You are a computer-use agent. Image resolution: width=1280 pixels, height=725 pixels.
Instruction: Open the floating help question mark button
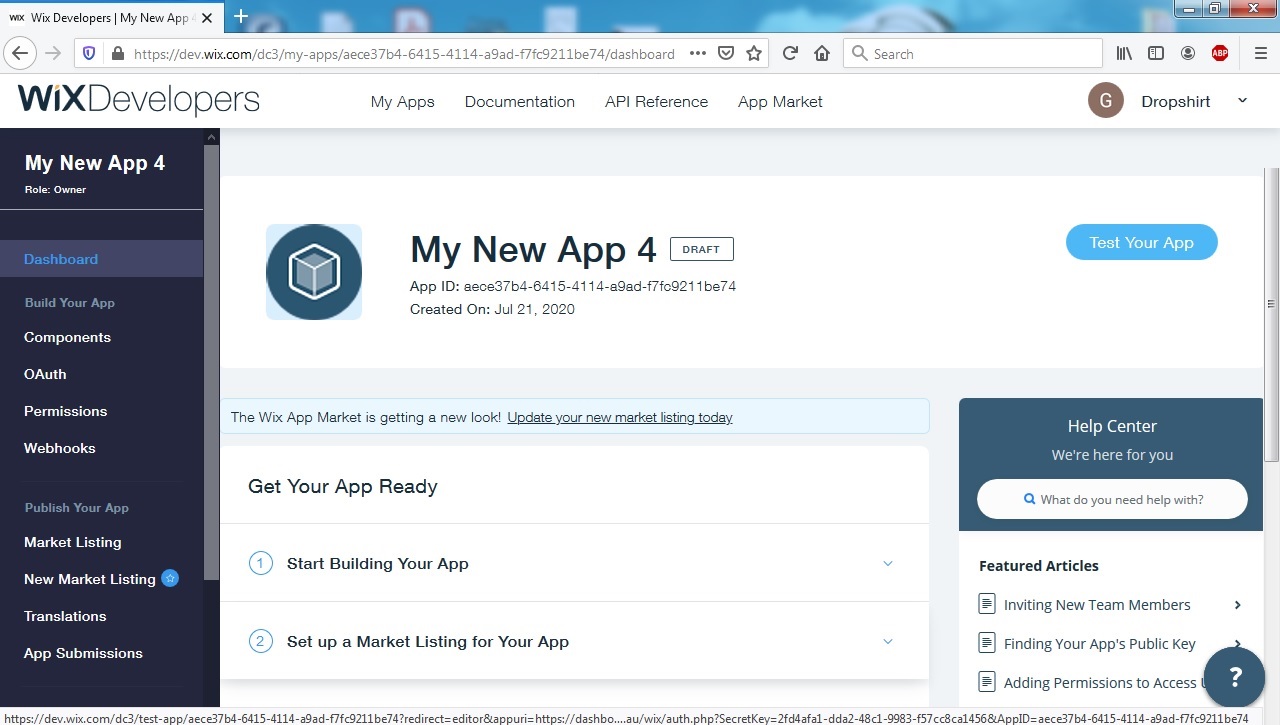(1235, 677)
